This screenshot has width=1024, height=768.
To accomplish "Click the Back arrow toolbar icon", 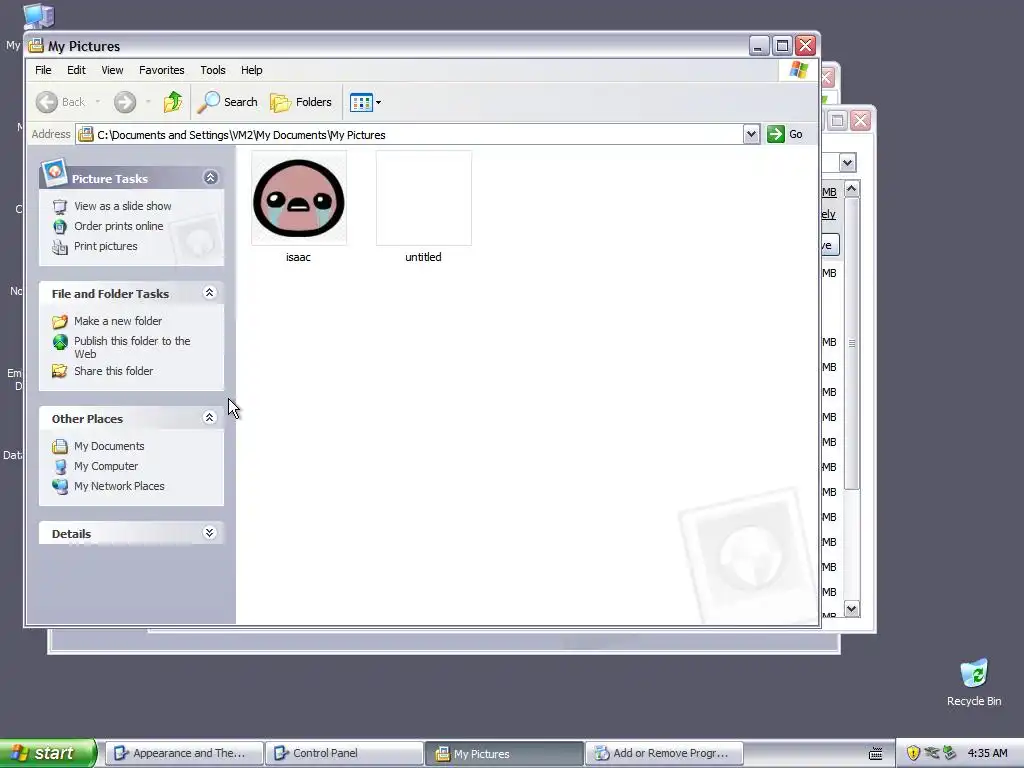I will coord(47,102).
